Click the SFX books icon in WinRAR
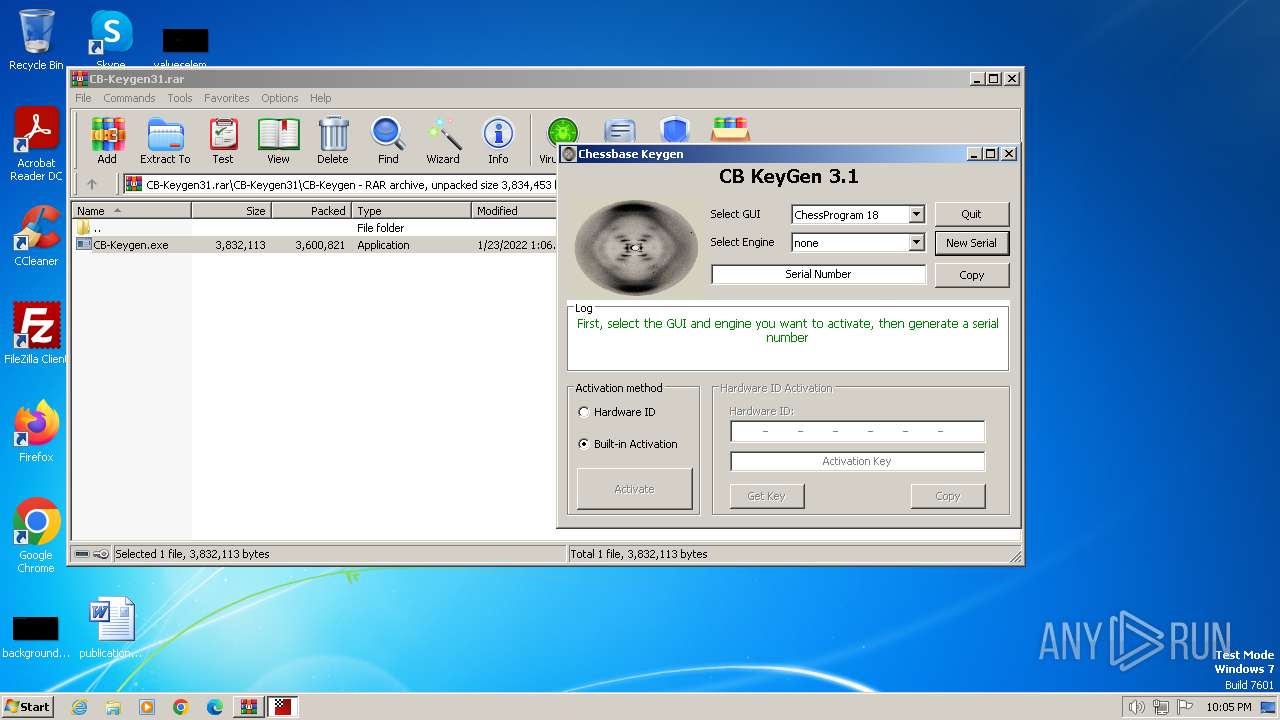 tap(730, 130)
